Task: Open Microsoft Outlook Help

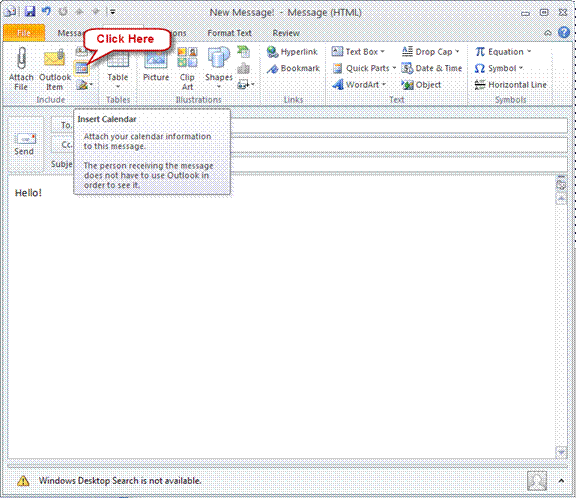Action: click(x=564, y=32)
